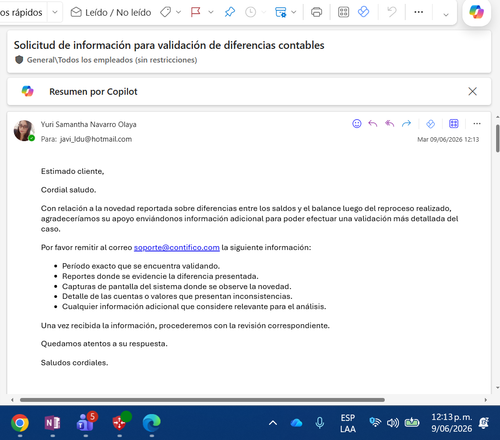
Task: Click the Copilot logo in summary bar
Action: (x=27, y=91)
